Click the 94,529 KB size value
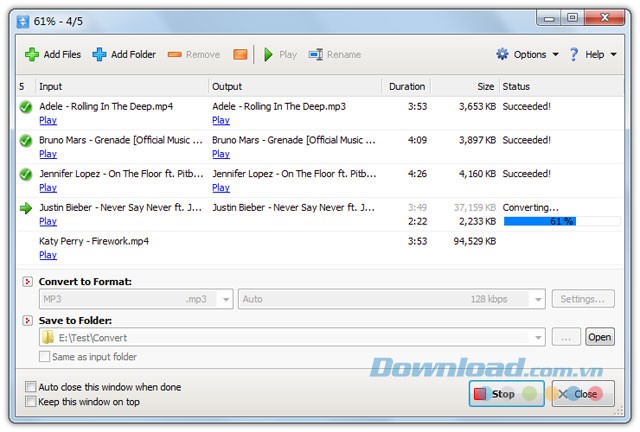 pyautogui.click(x=475, y=241)
